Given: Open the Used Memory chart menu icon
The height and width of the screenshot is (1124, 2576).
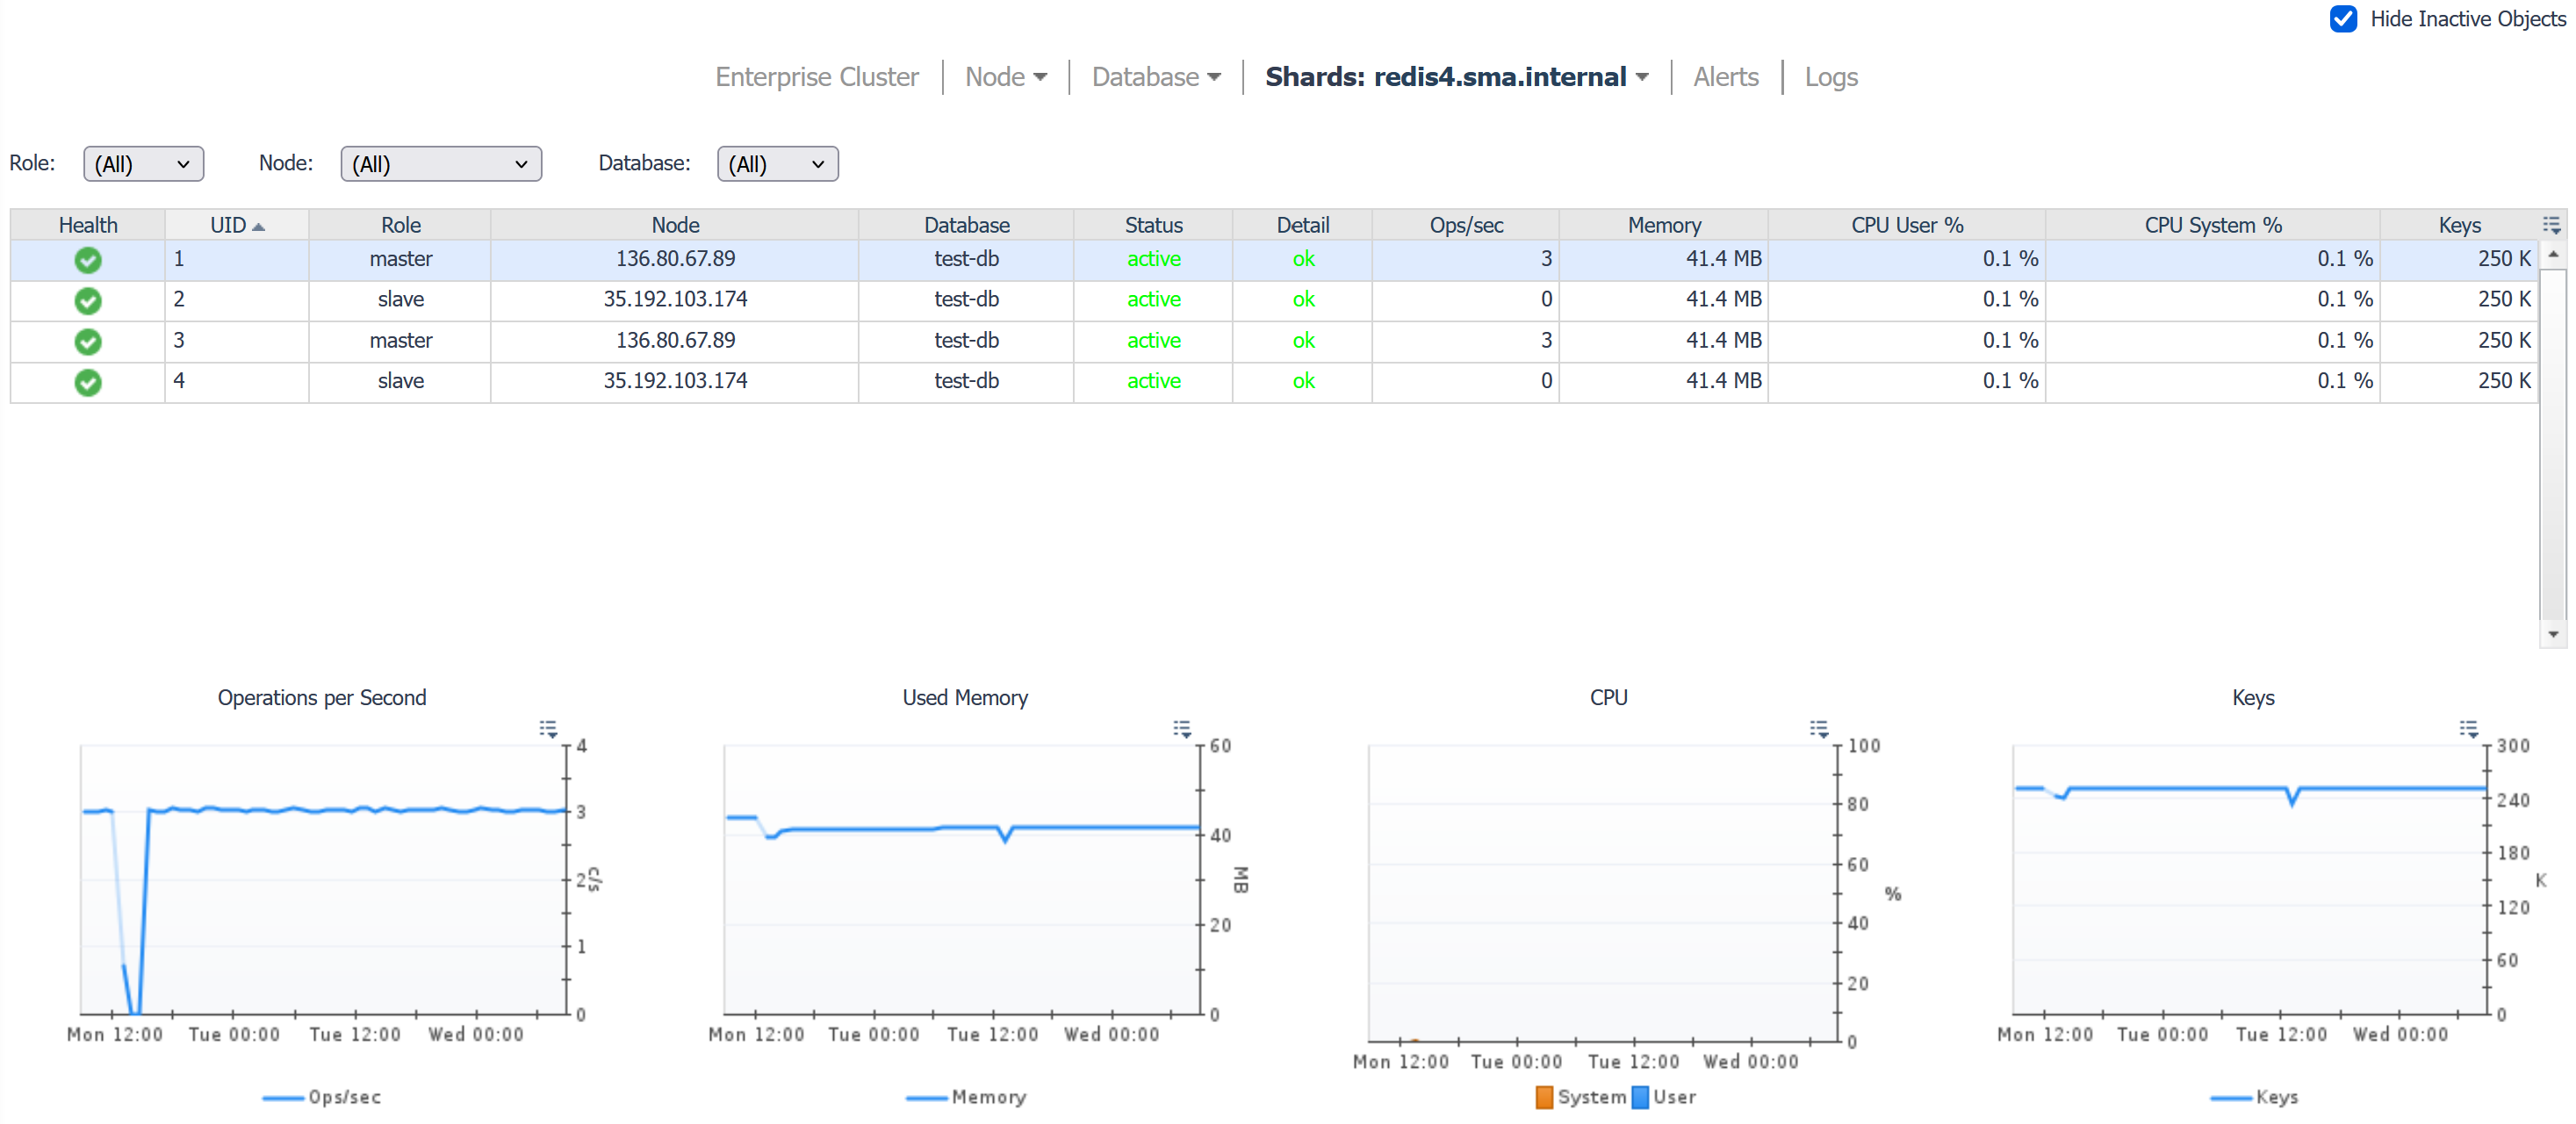Looking at the screenshot, I should [1182, 729].
